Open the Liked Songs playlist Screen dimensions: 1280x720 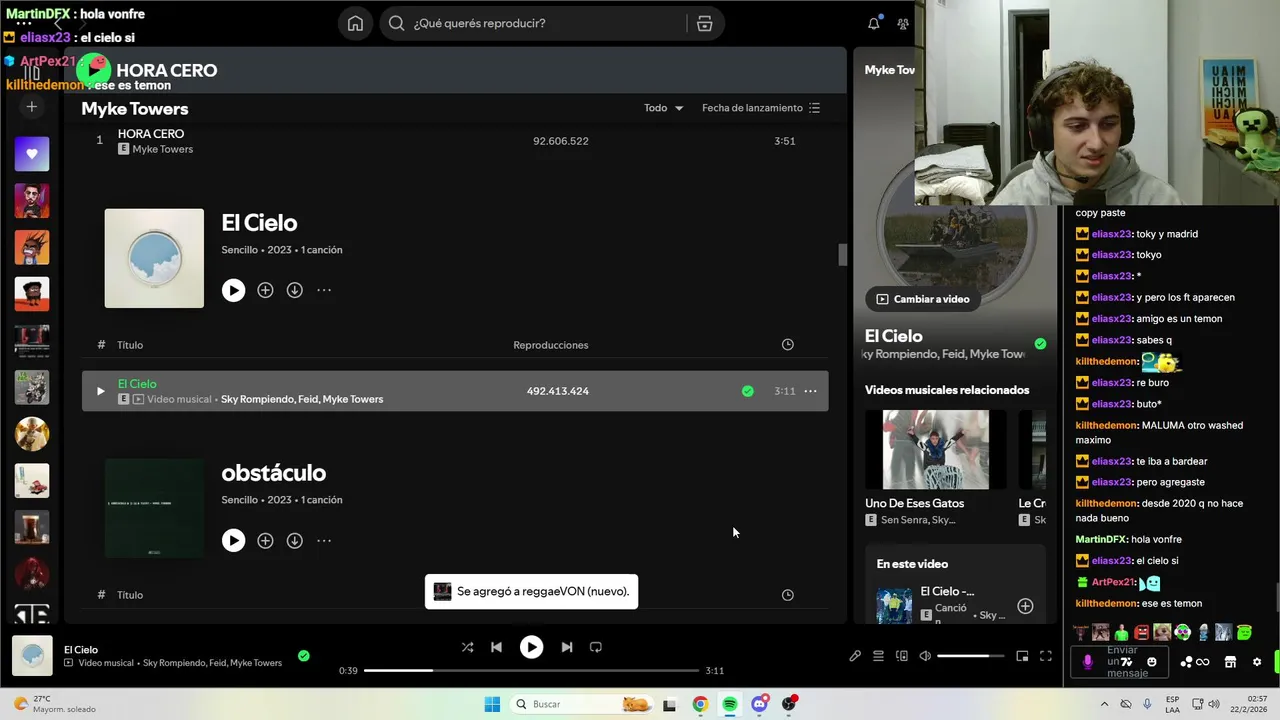coord(32,154)
